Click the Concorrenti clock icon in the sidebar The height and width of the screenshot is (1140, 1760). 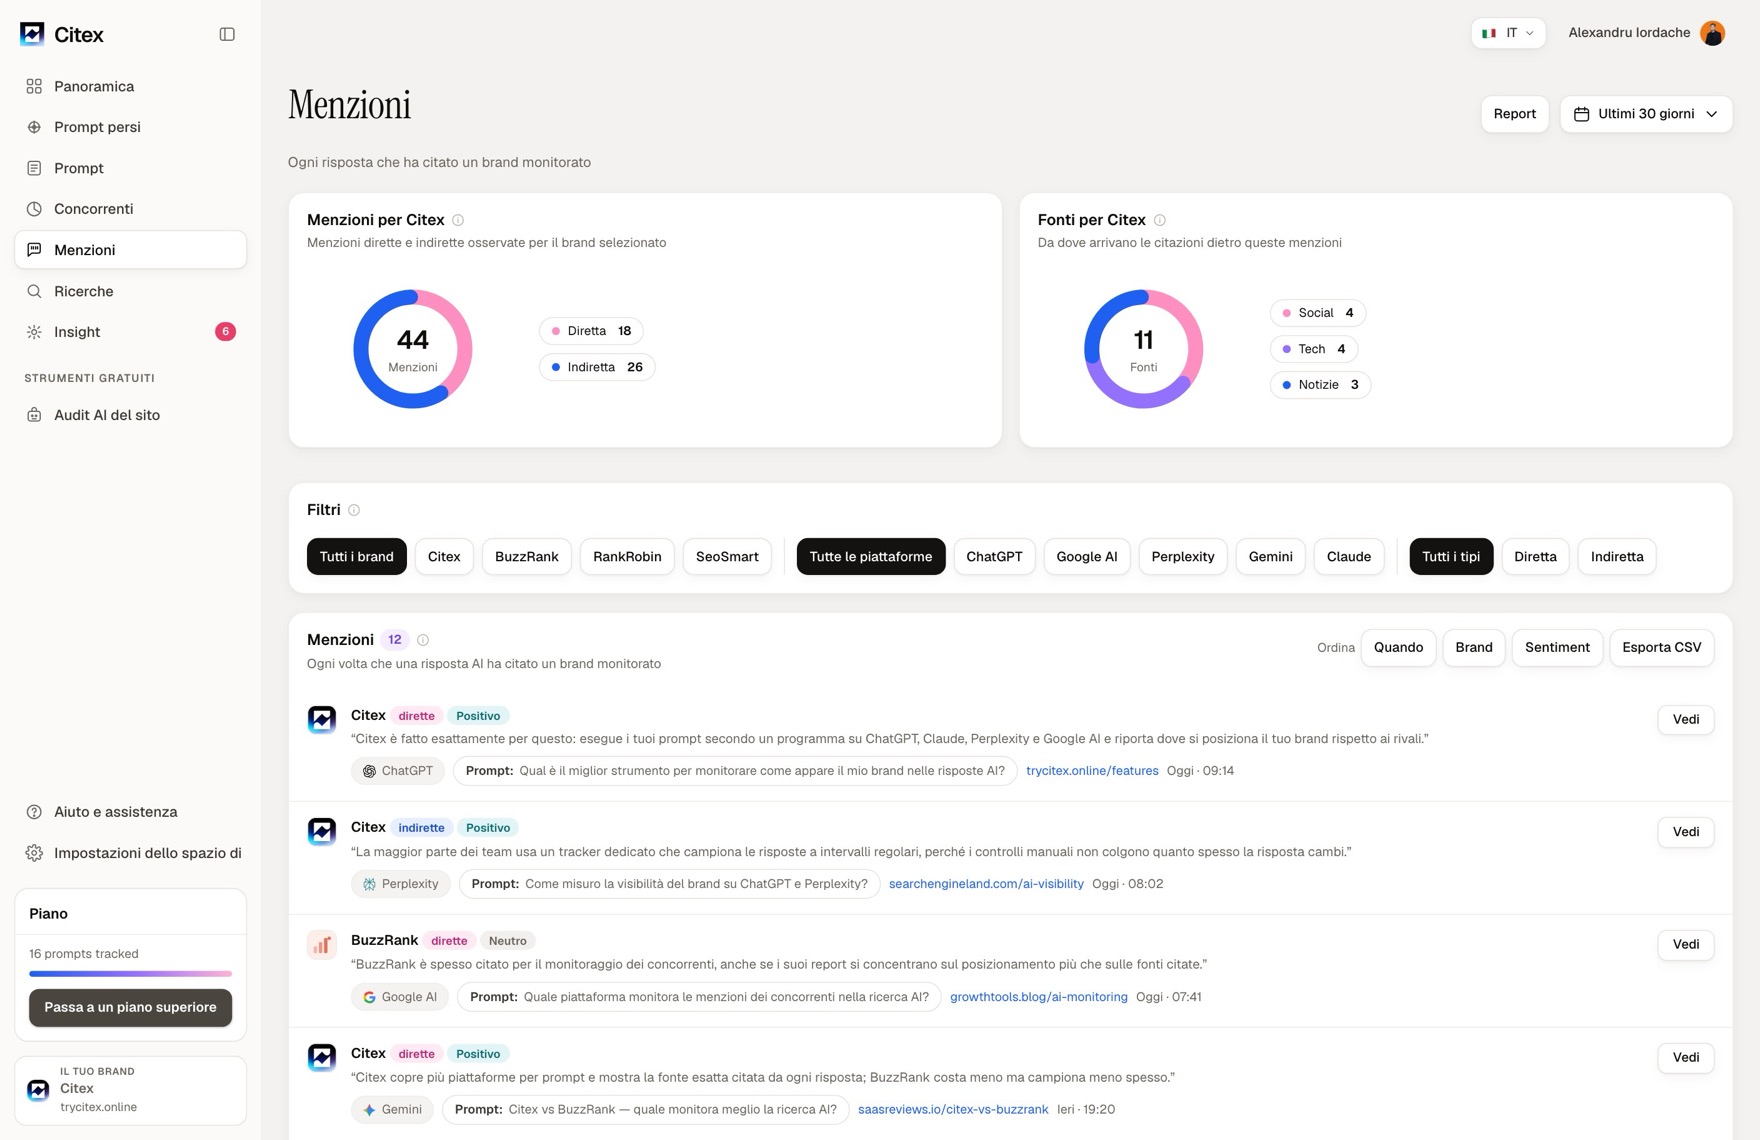tap(34, 209)
